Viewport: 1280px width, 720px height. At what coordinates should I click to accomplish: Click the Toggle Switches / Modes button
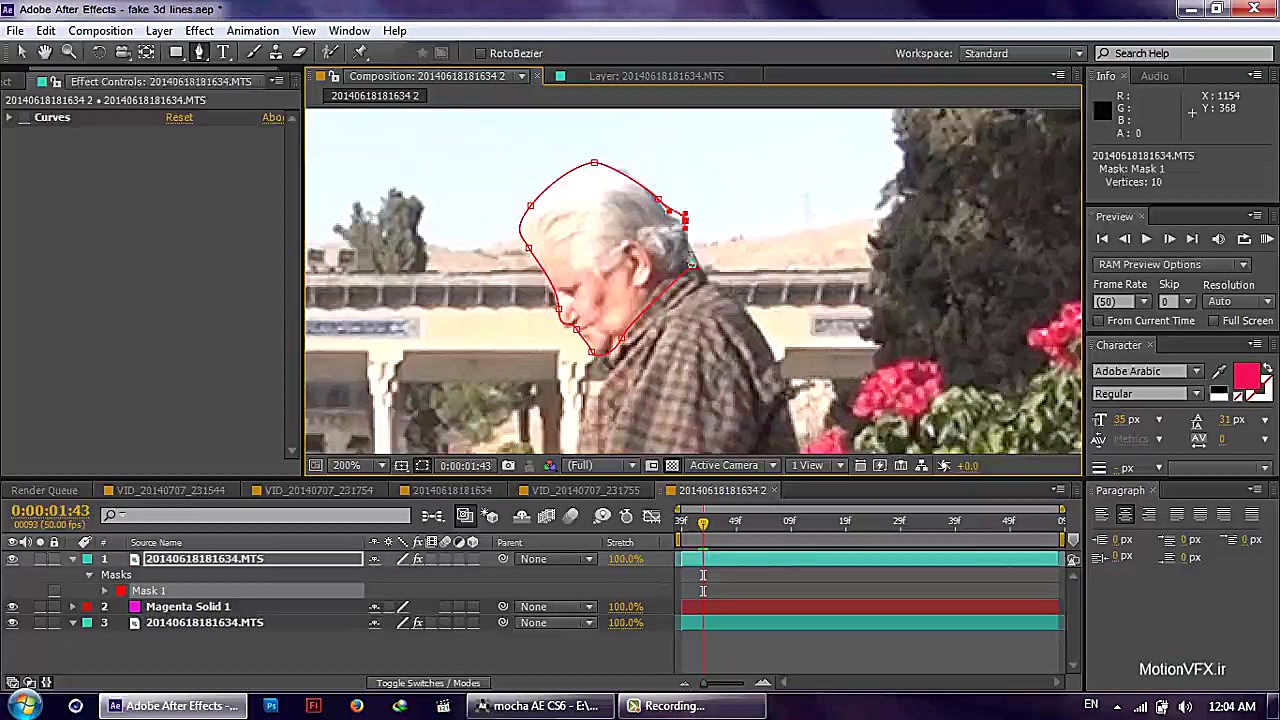tap(428, 682)
